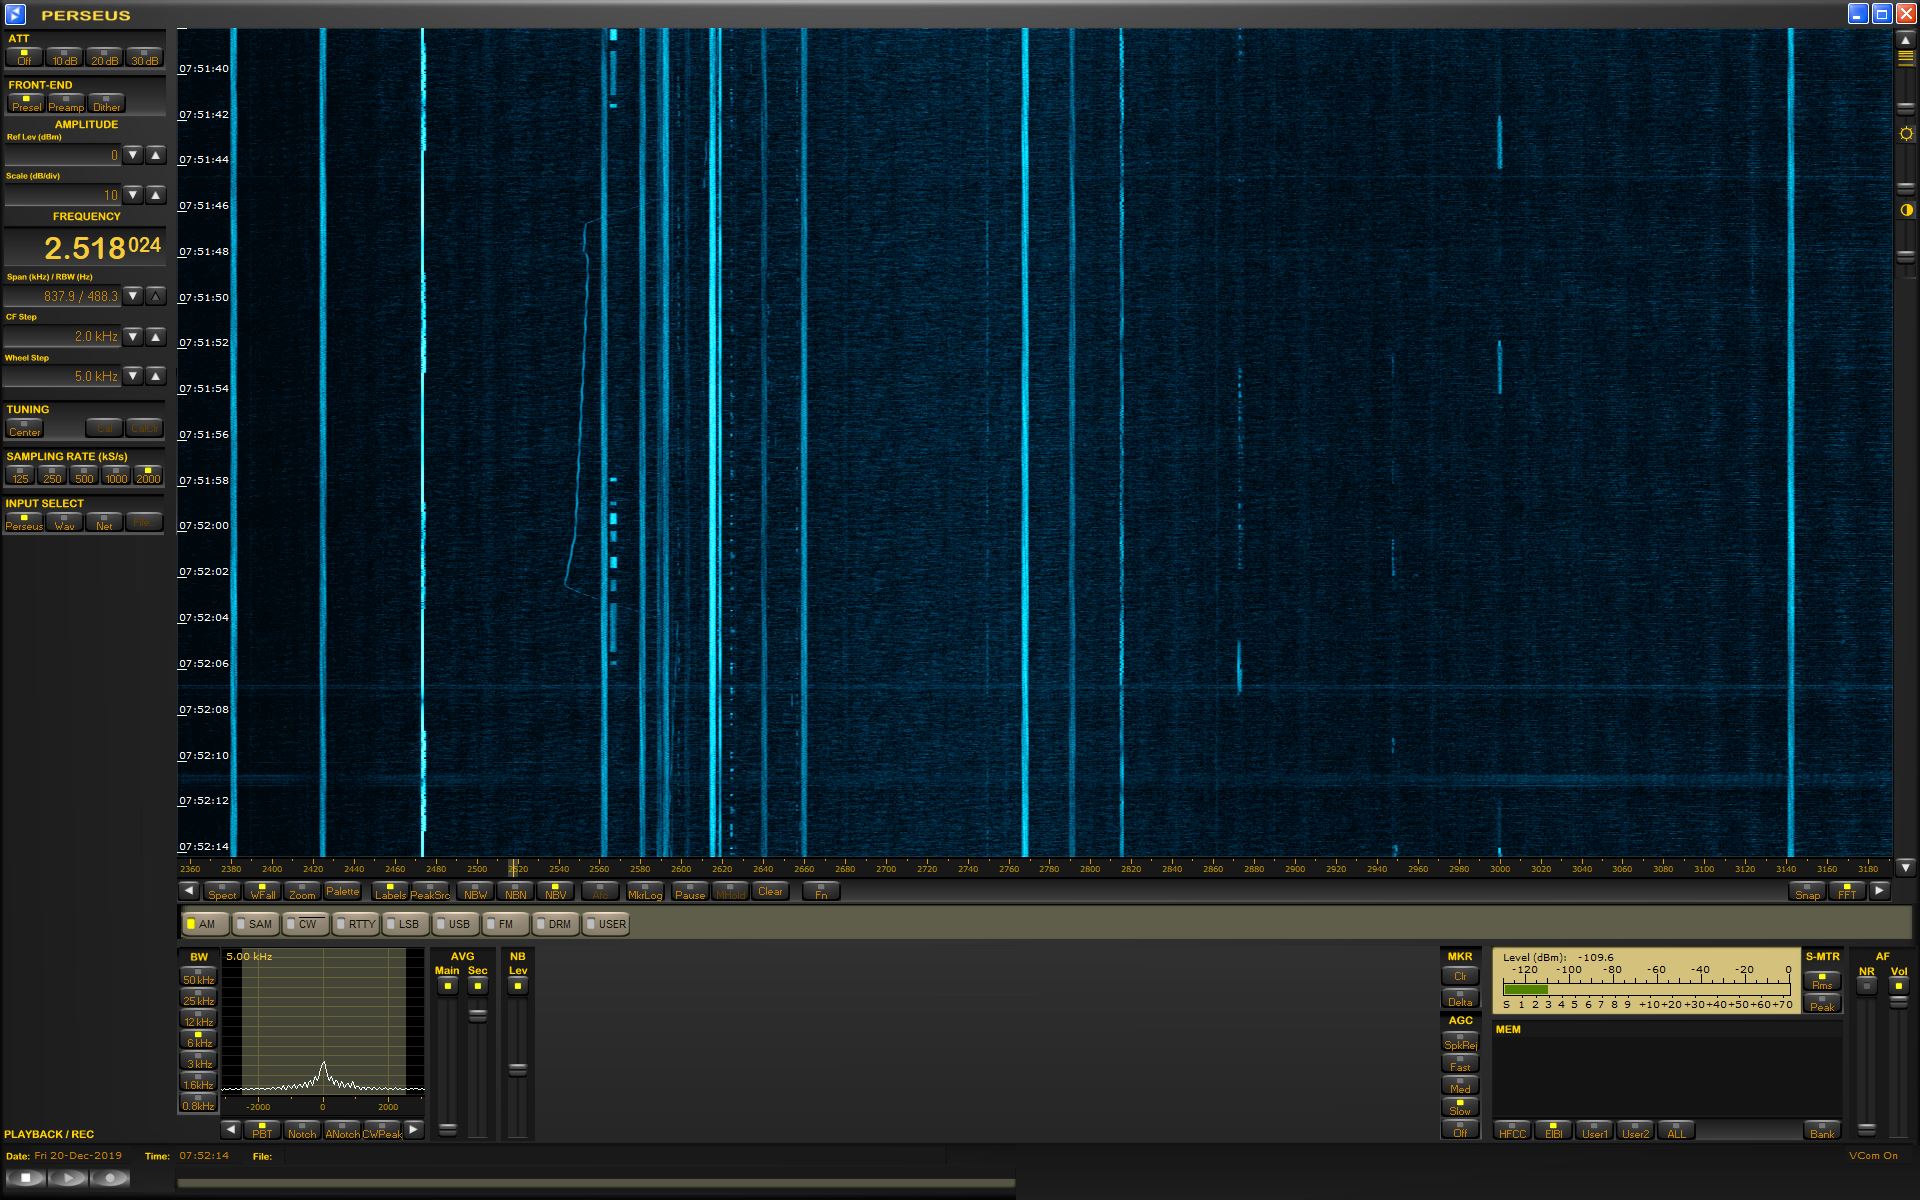Viewport: 1920px width, 1200px height.
Task: Click the Palette button
Action: click(x=342, y=891)
